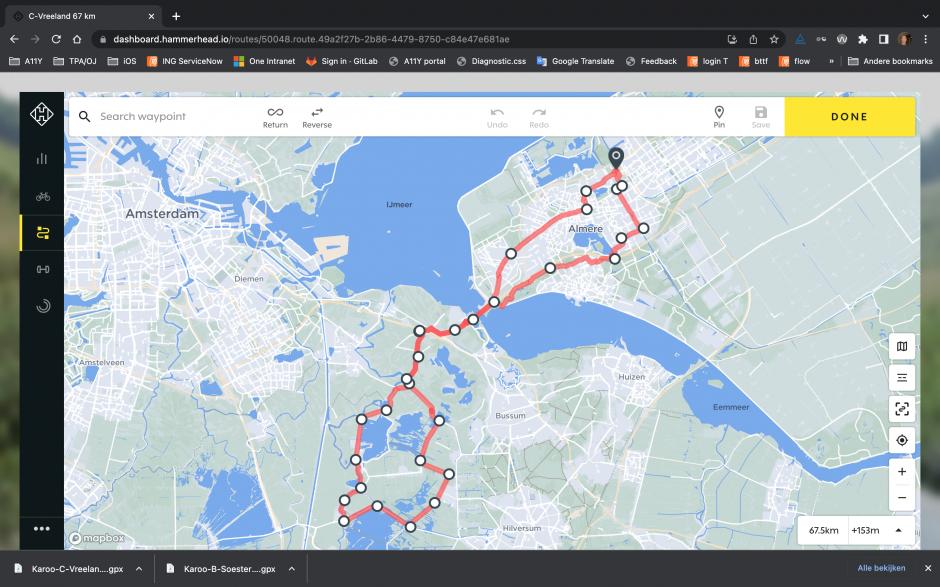
Task: Toggle the Return to start option
Action: [275, 116]
